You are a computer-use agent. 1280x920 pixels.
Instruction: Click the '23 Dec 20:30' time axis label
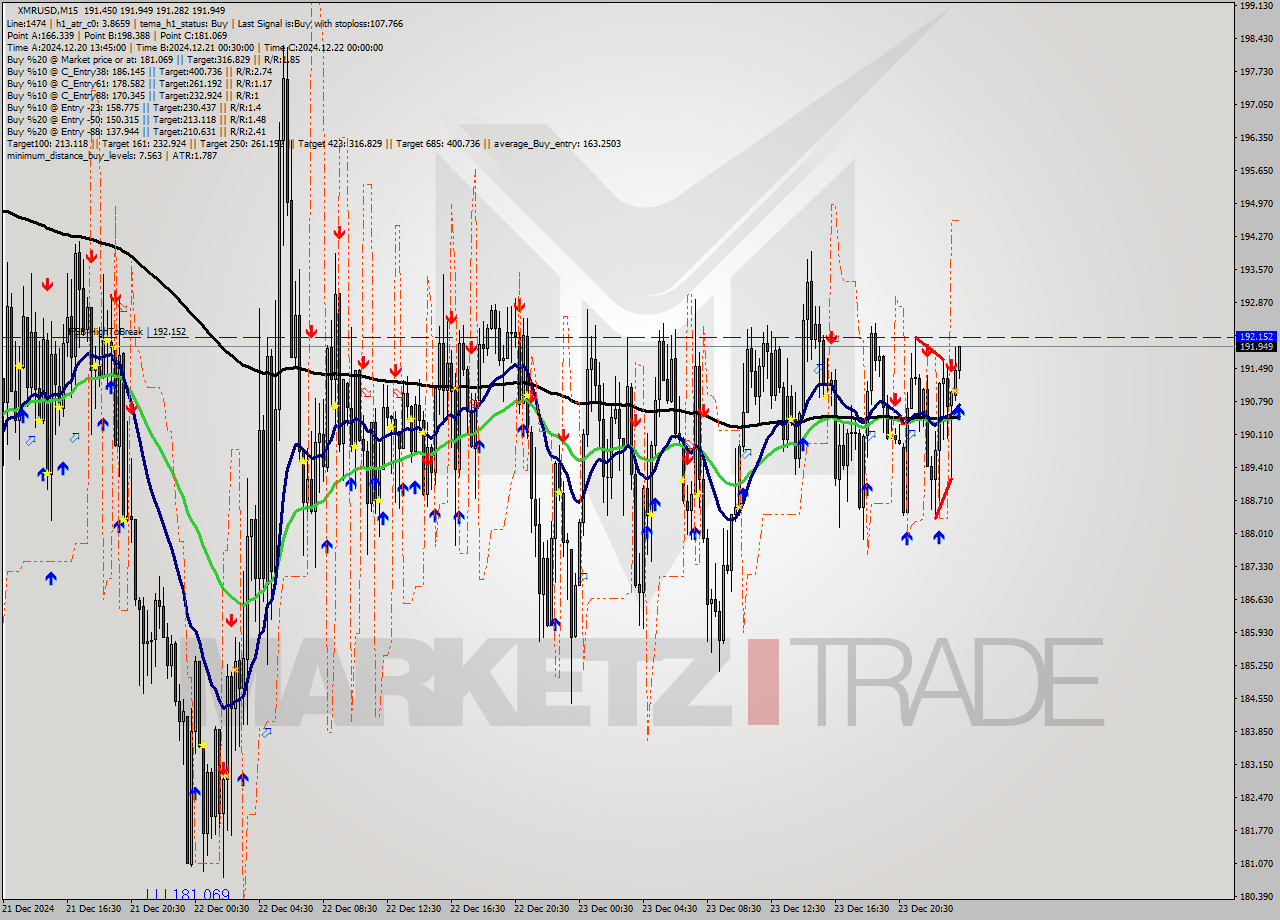coord(925,909)
